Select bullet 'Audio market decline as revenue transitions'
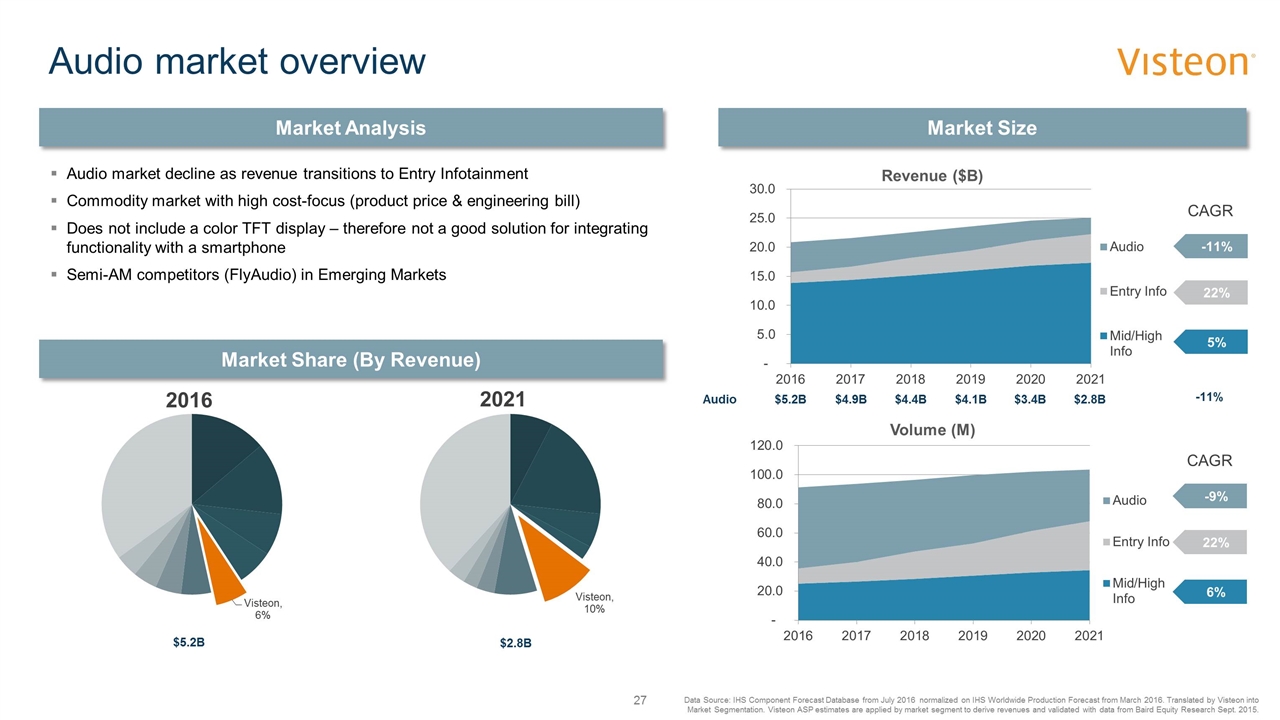The image size is (1280, 720). click(297, 172)
